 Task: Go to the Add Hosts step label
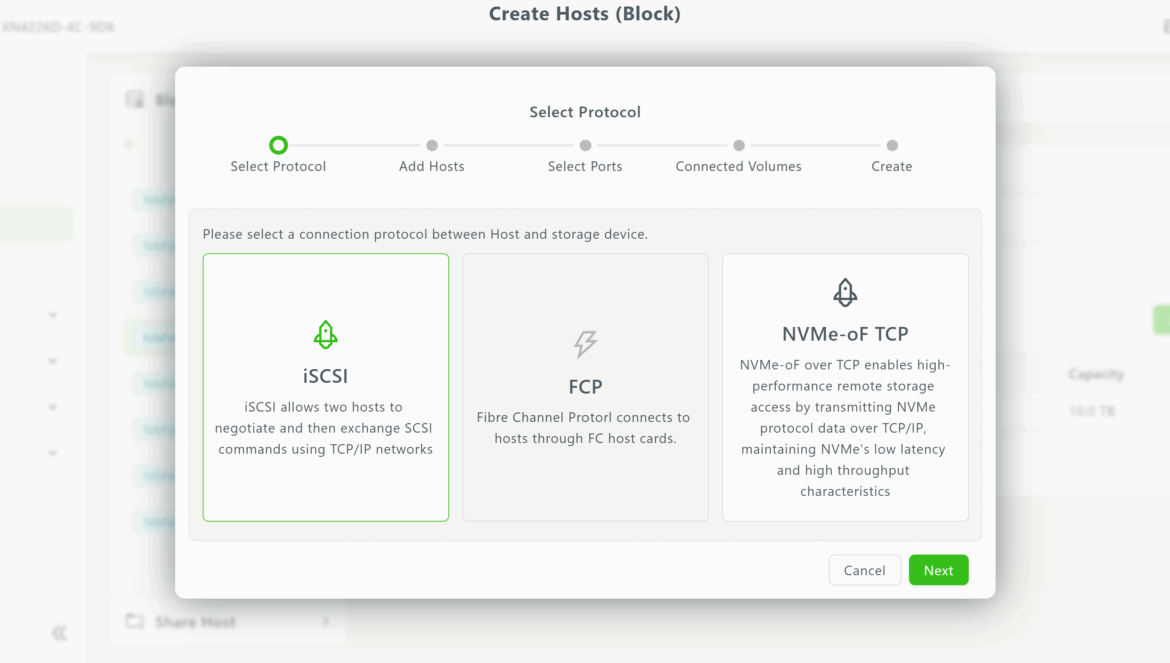pos(432,166)
